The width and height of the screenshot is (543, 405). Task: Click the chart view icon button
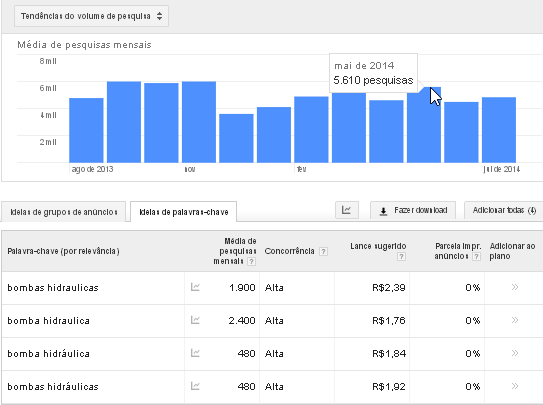pos(347,210)
